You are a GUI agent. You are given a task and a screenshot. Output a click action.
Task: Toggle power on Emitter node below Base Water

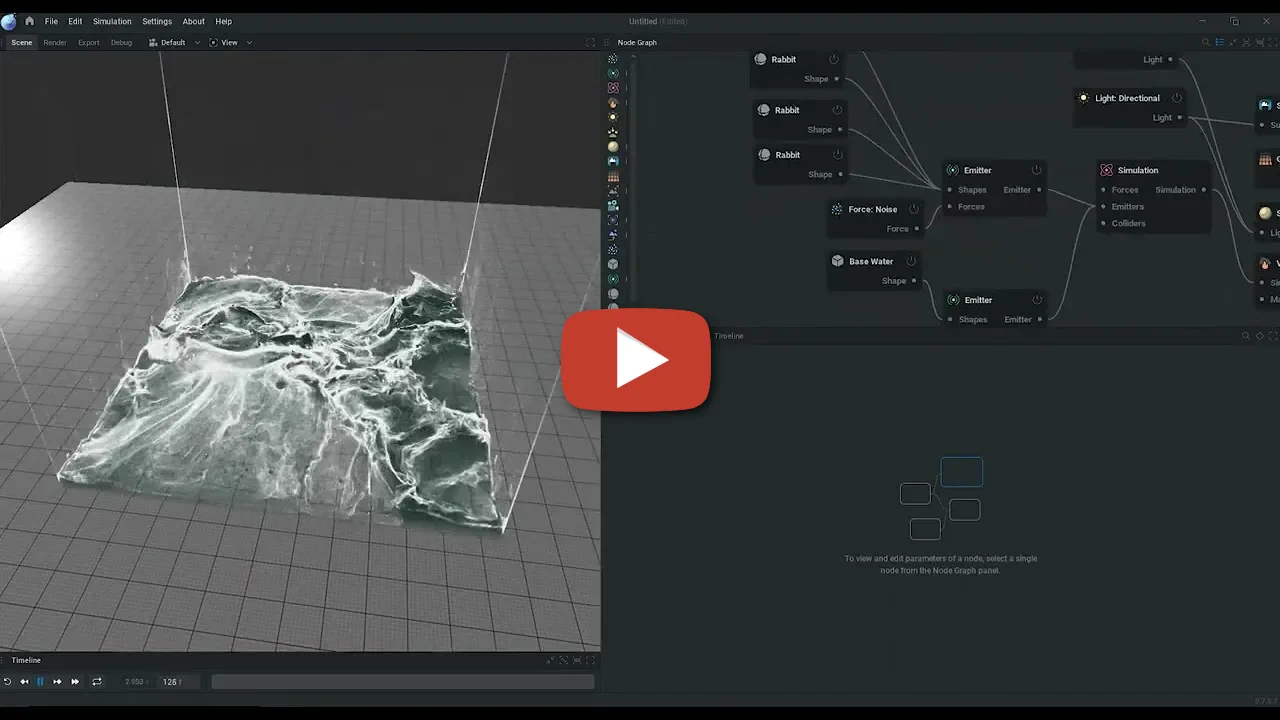pos(1037,300)
